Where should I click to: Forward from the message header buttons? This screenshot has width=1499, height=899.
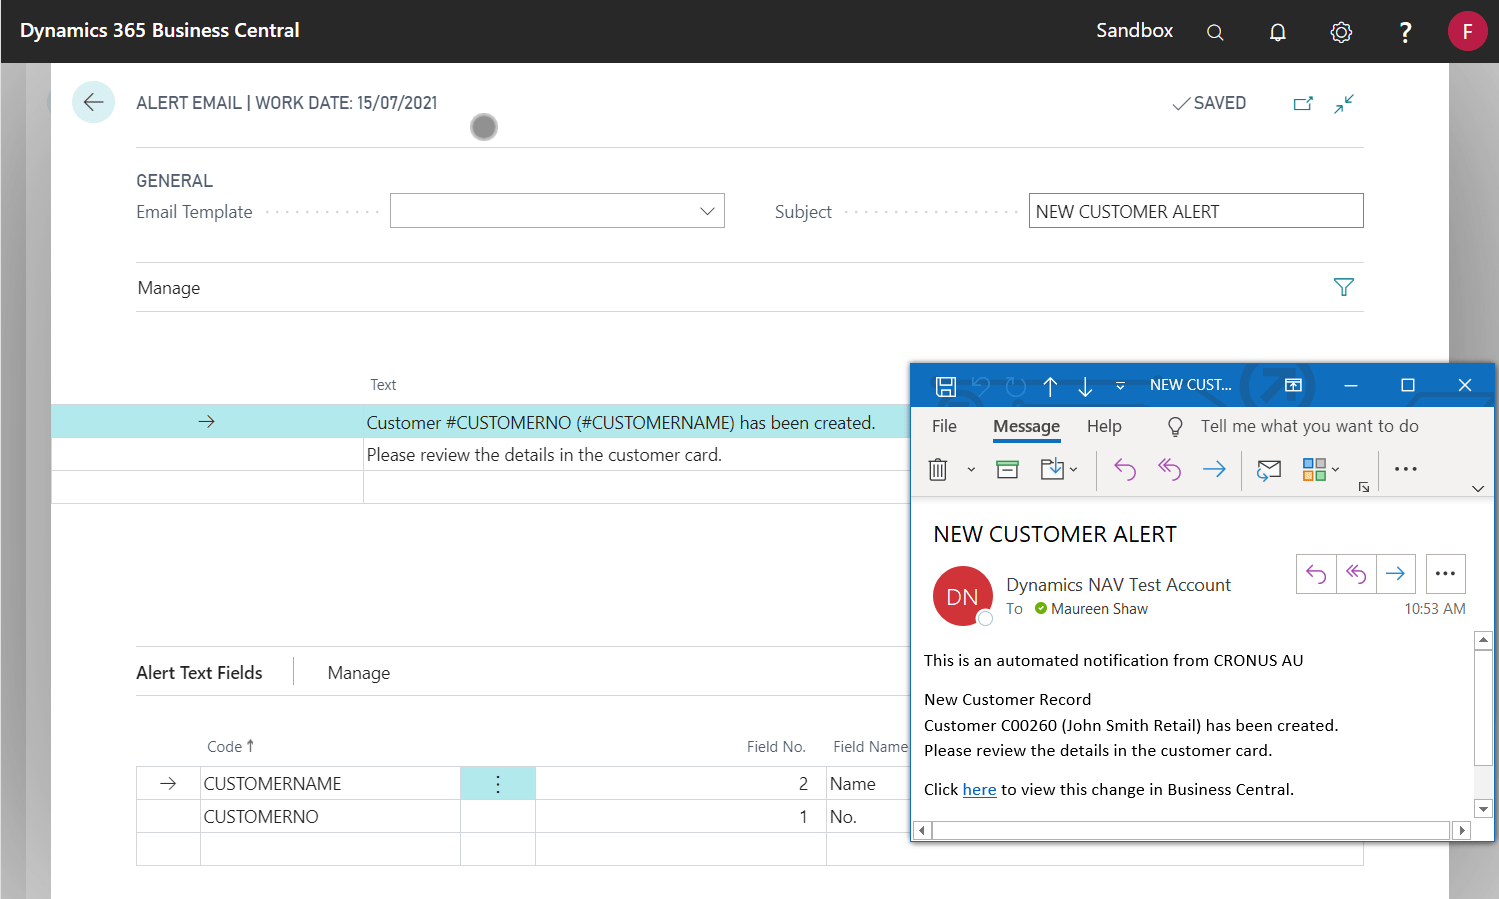[1396, 574]
